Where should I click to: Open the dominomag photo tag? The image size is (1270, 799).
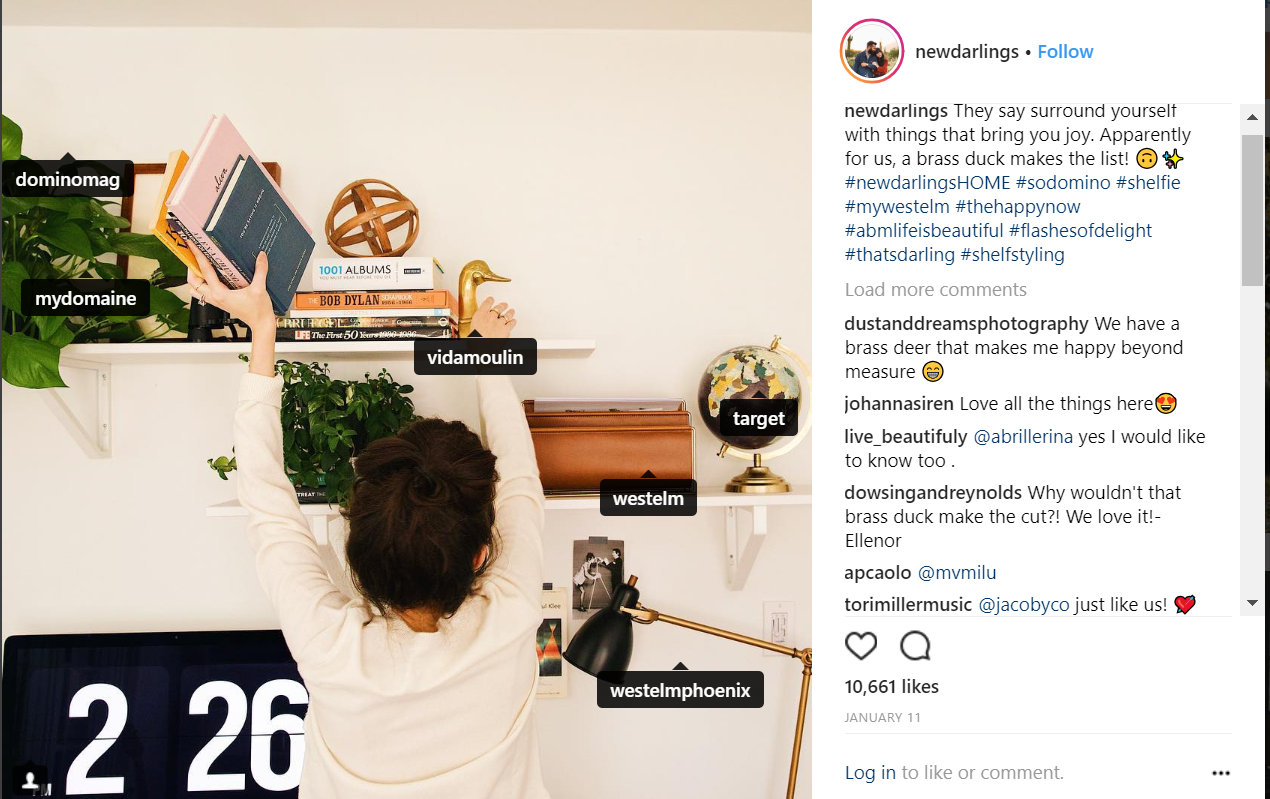click(68, 180)
